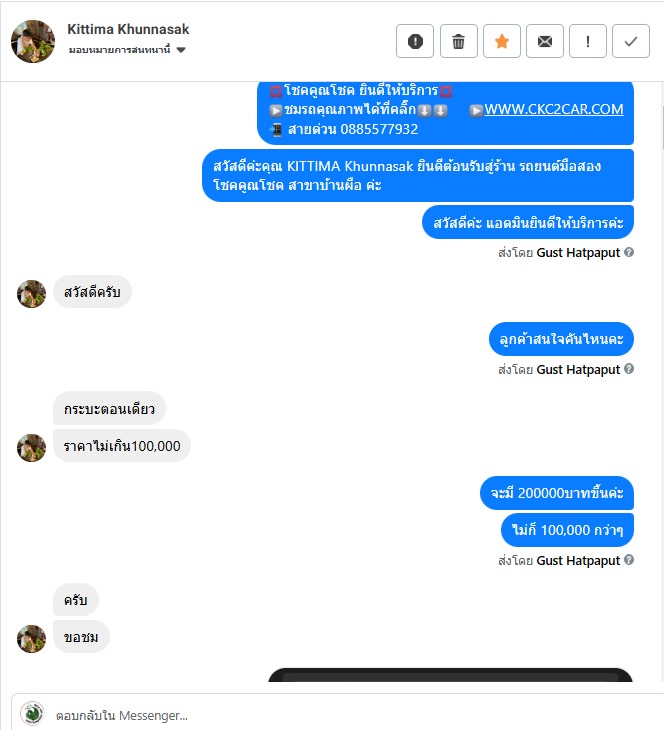
Task: Click the "จะมี 200000บาทขึ้นค่ะ" message bubble
Action: click(557, 493)
